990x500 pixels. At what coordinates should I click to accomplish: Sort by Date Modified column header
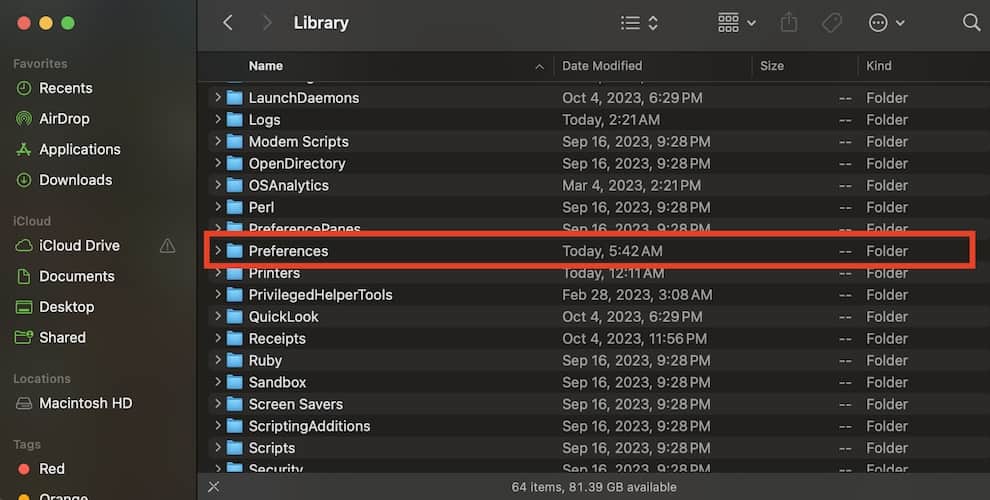603,66
